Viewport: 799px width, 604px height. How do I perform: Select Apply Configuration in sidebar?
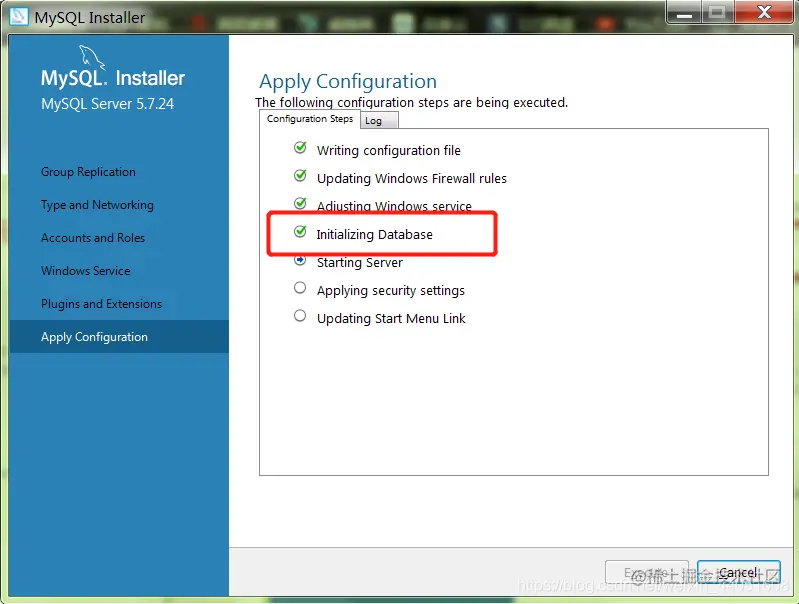tap(119, 337)
